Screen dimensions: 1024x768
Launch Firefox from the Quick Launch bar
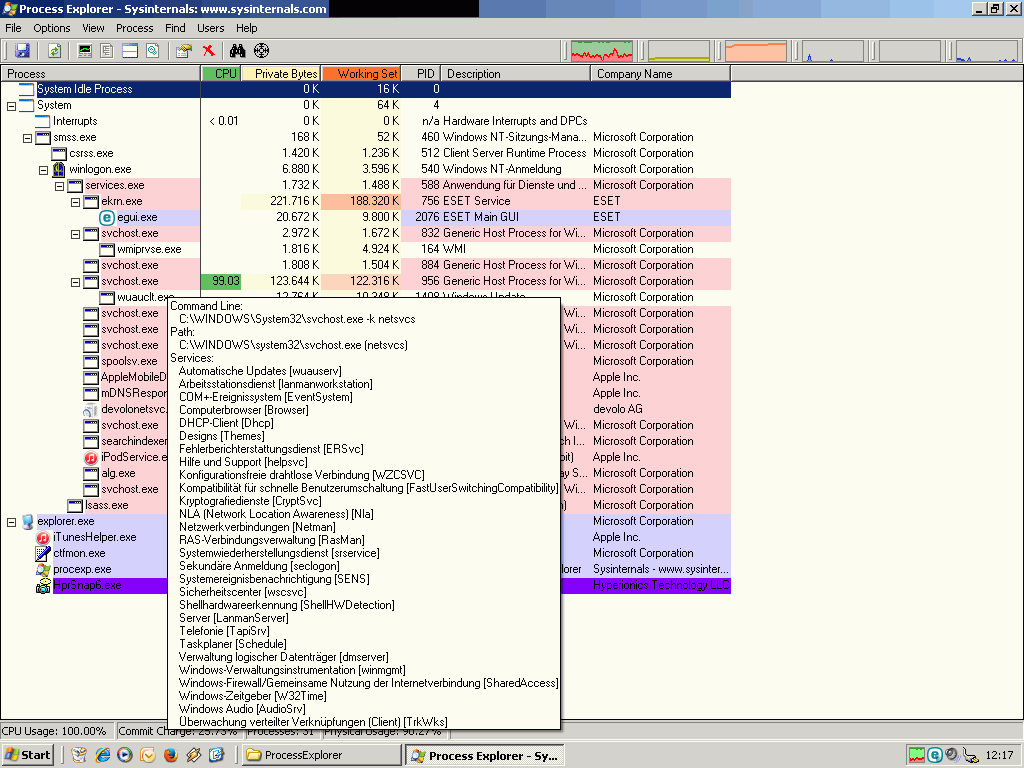tap(170, 755)
